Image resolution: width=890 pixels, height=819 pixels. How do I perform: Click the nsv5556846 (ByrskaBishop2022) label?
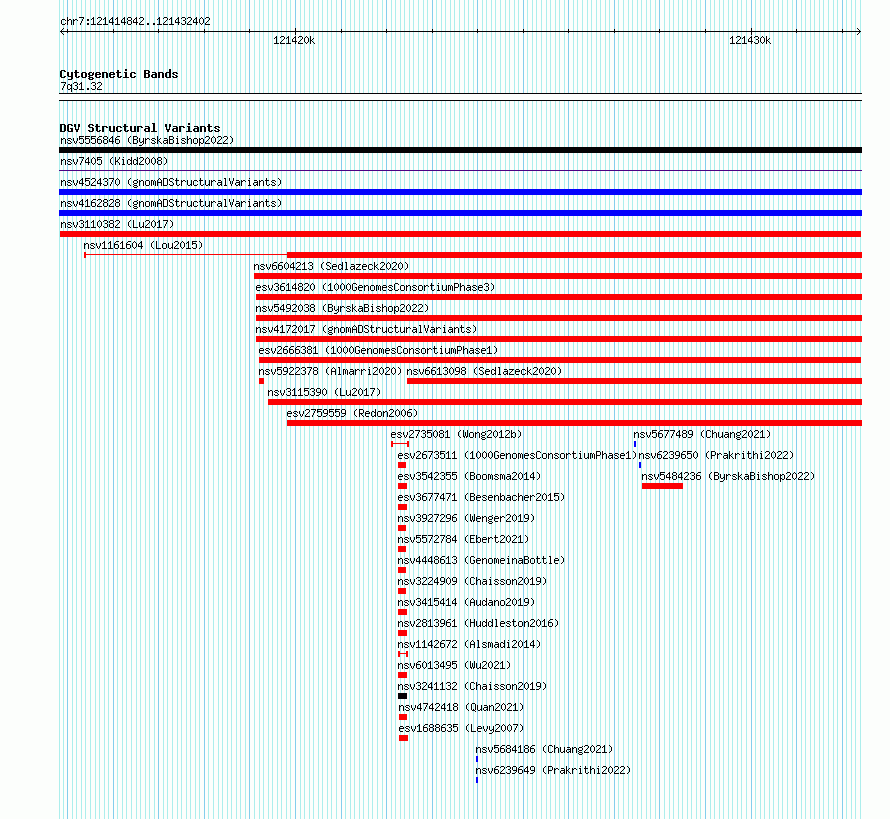click(147, 140)
